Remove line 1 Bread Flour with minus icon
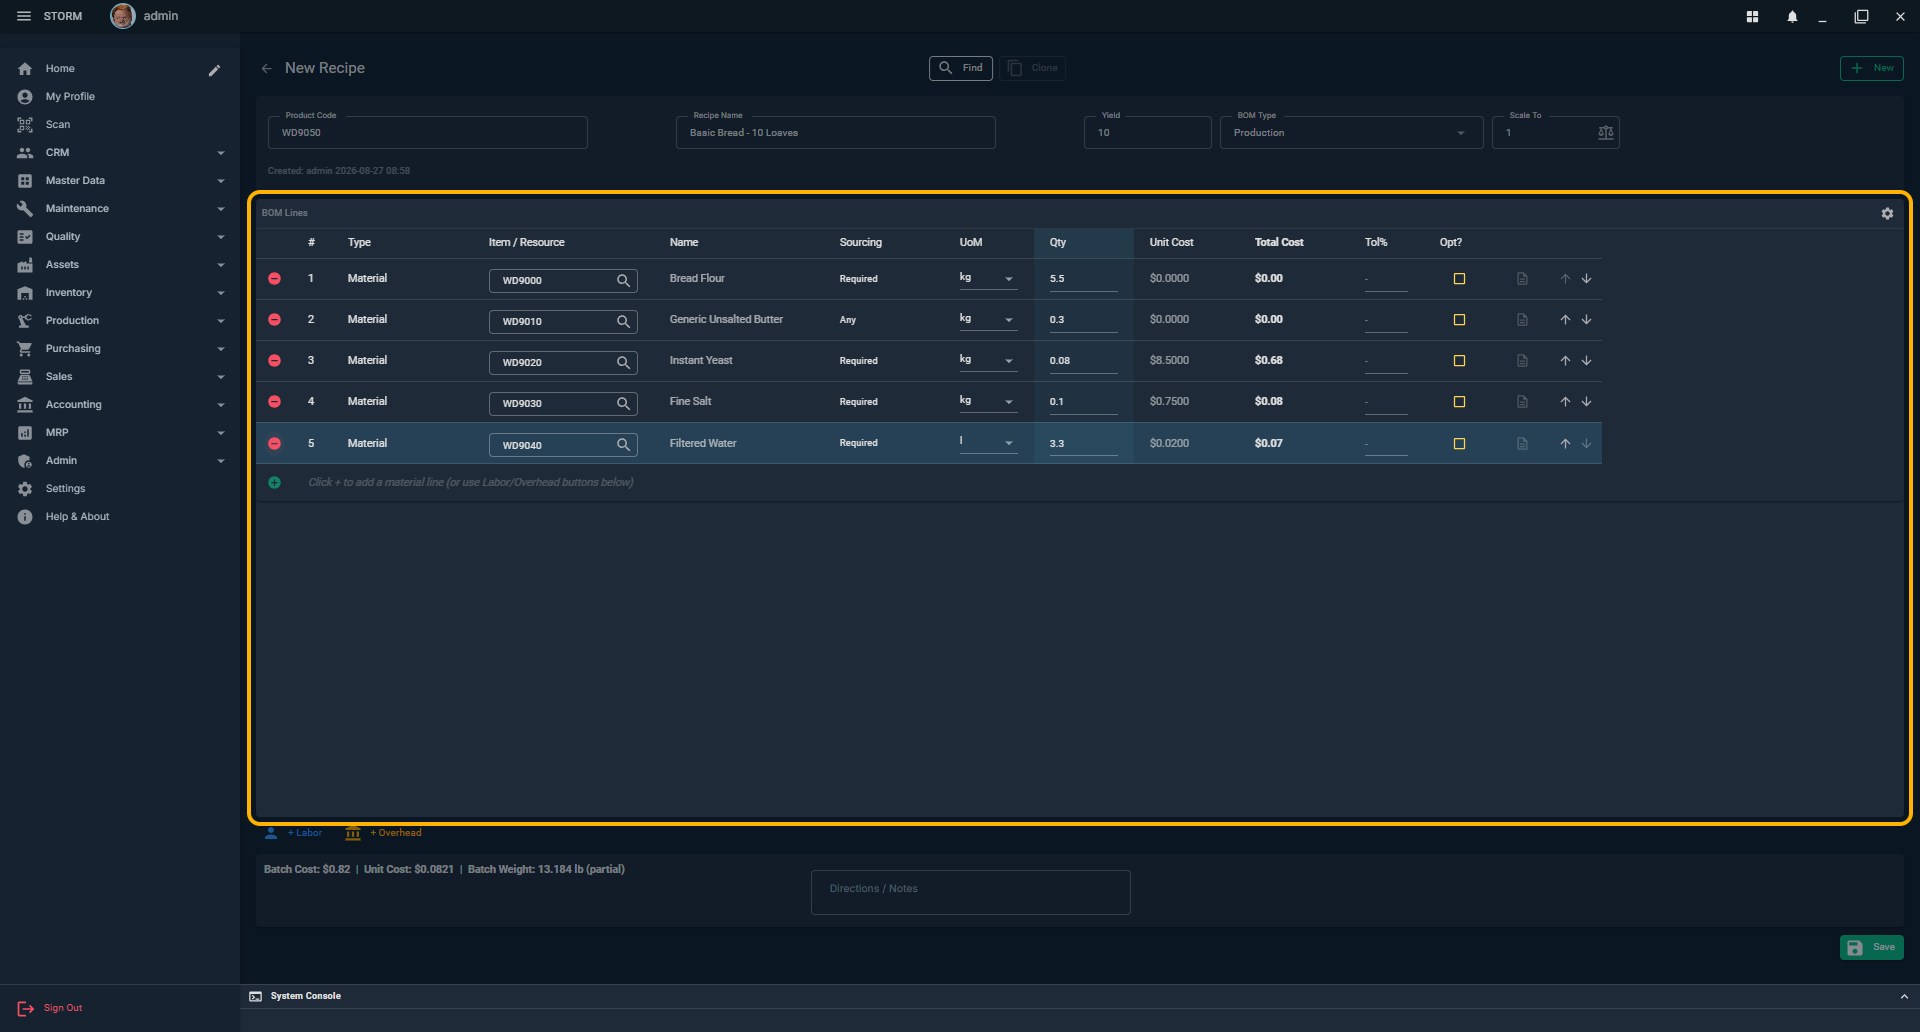Image resolution: width=1920 pixels, height=1032 pixels. (x=274, y=279)
